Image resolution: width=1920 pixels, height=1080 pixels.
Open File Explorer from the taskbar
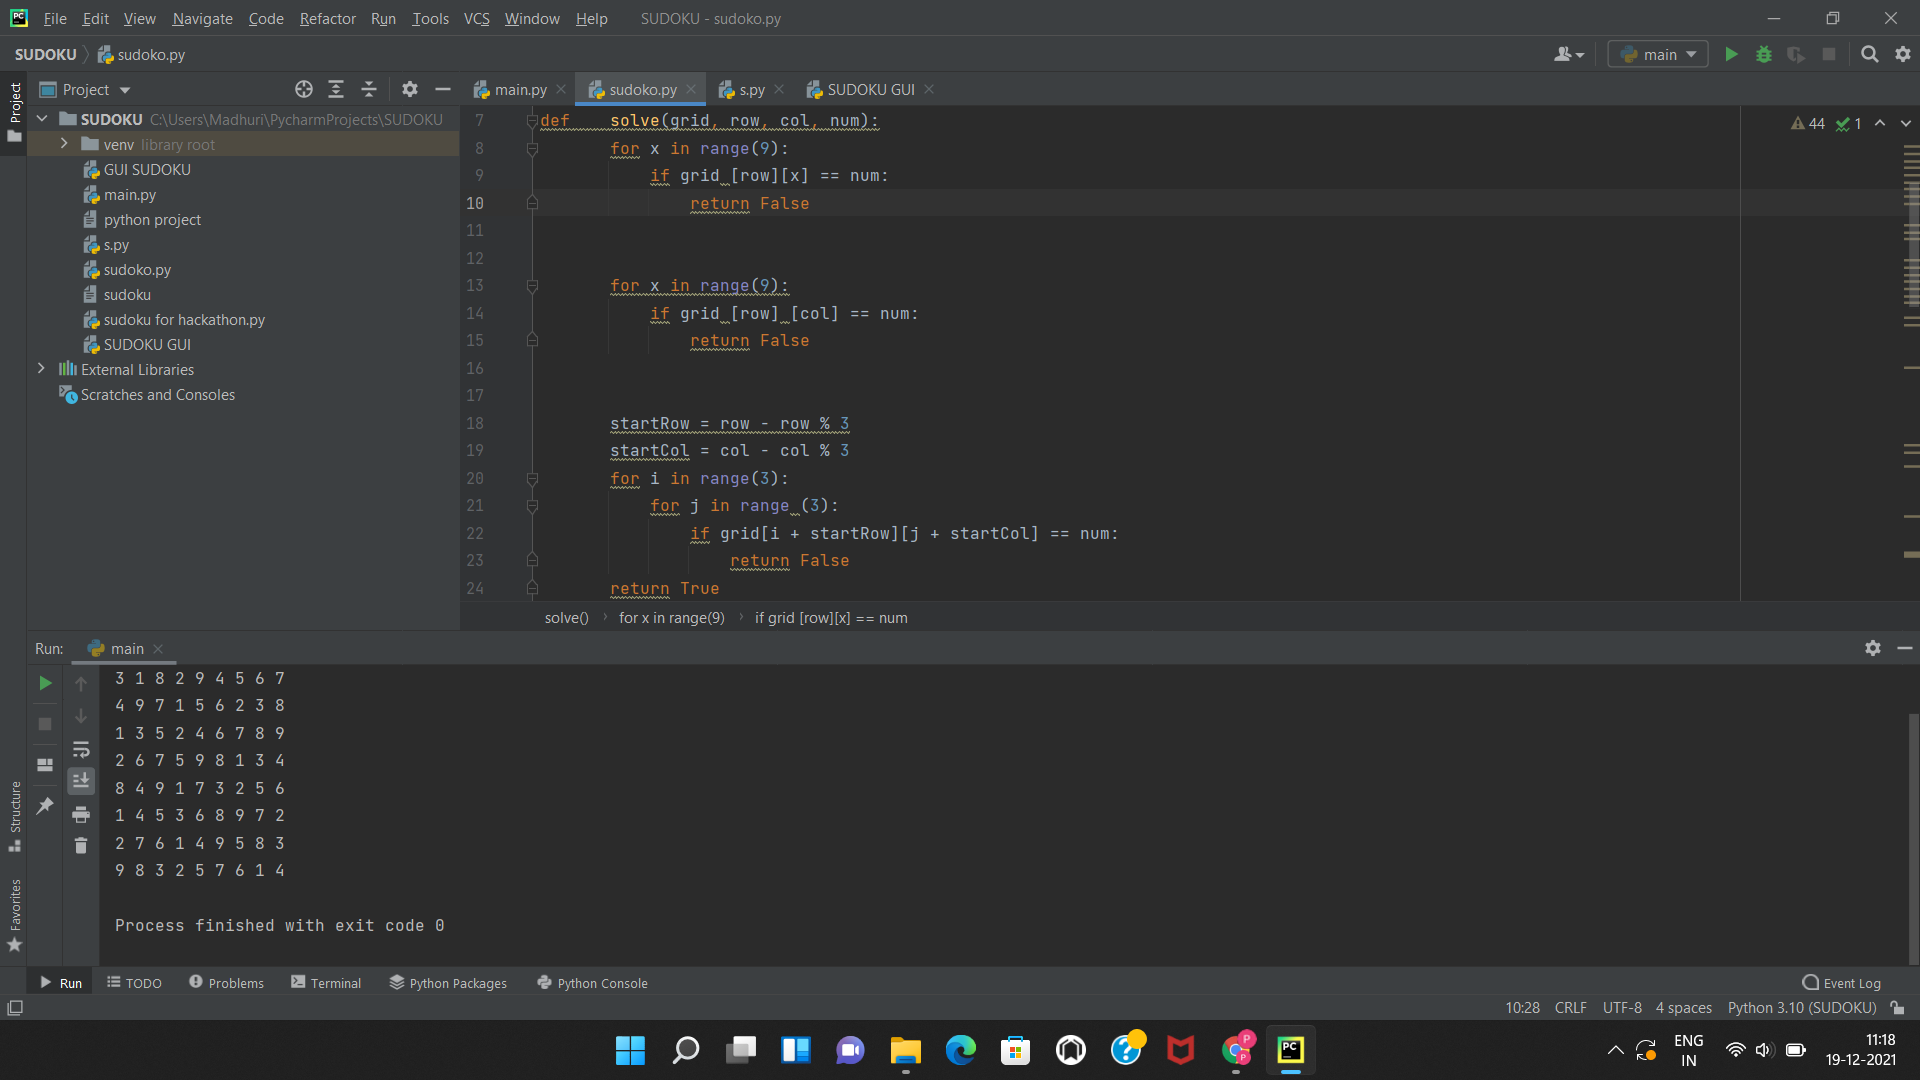pos(904,1050)
